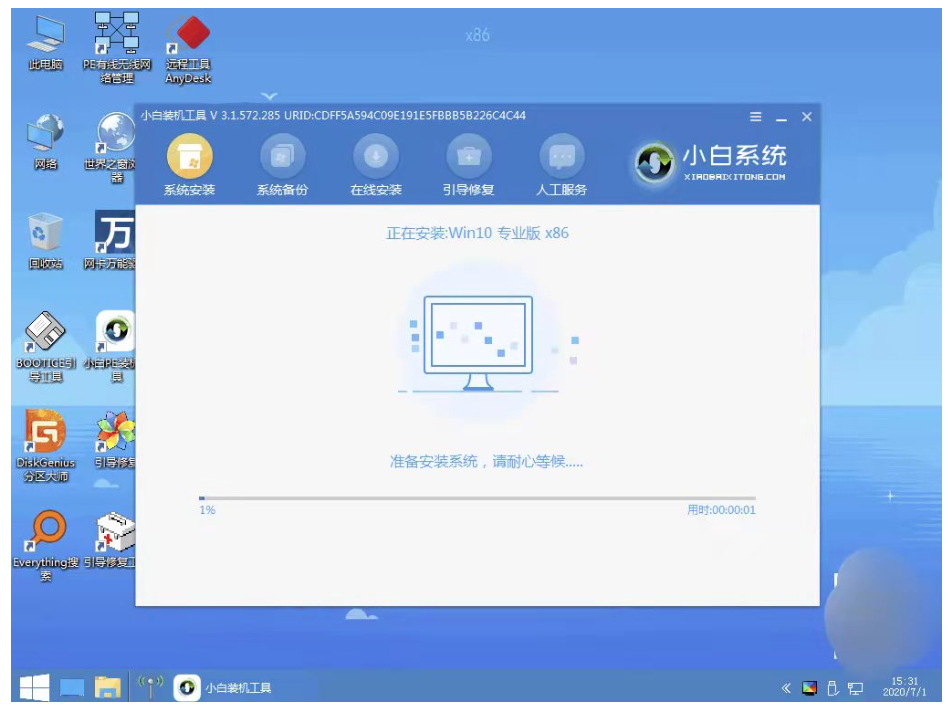The width and height of the screenshot is (948, 708).
Task: Open the hamburger menu in the title bar
Action: pyautogui.click(x=754, y=116)
